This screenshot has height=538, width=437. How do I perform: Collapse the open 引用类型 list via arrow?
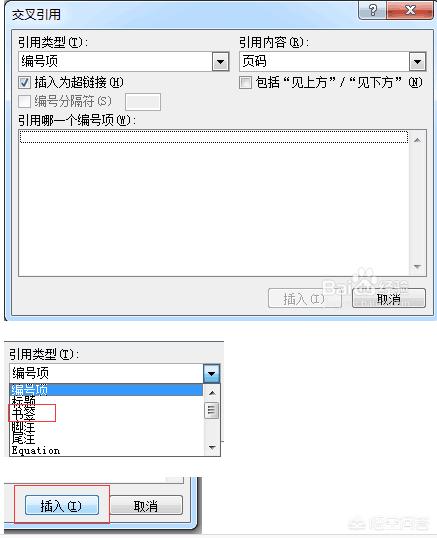click(211, 373)
